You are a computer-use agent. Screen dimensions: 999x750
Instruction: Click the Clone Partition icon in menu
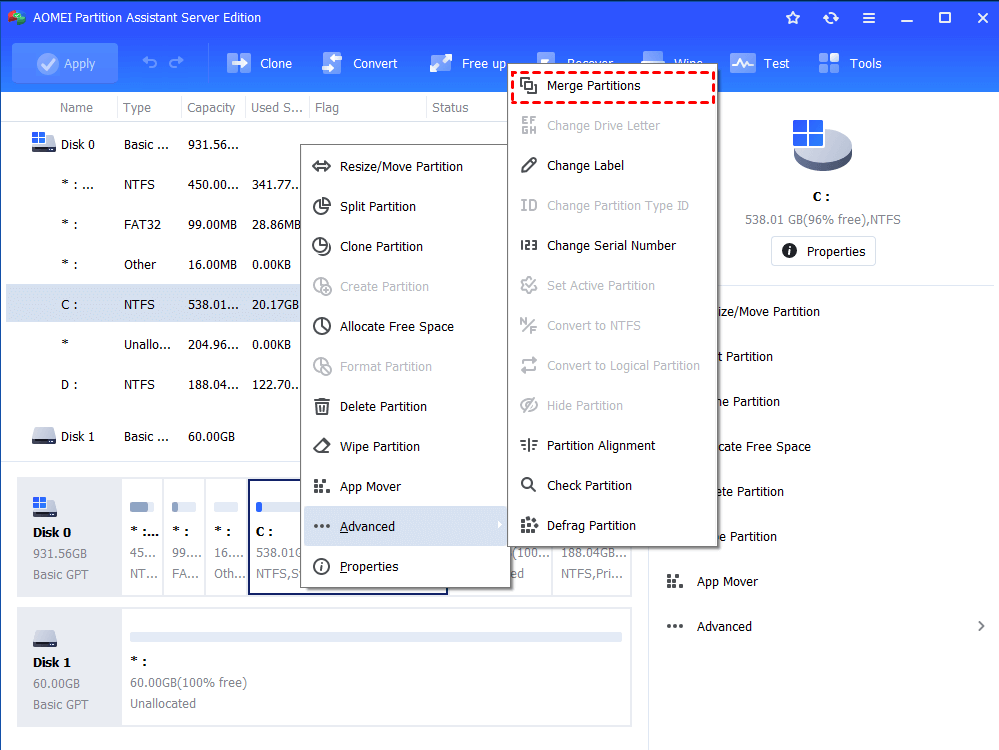pos(322,247)
